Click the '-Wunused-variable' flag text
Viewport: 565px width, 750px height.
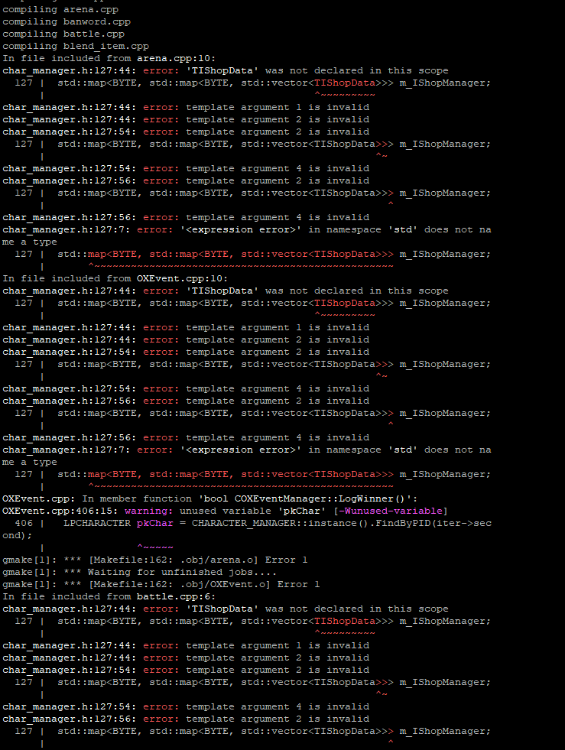[391, 511]
